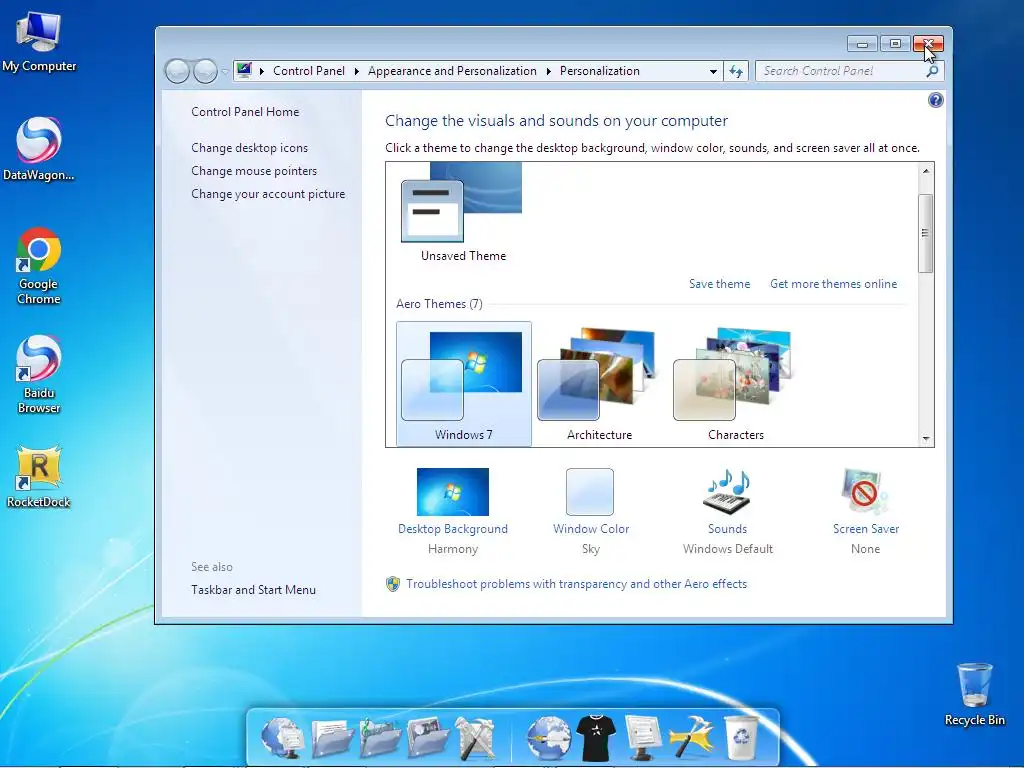Open Sounds link

tap(727, 529)
